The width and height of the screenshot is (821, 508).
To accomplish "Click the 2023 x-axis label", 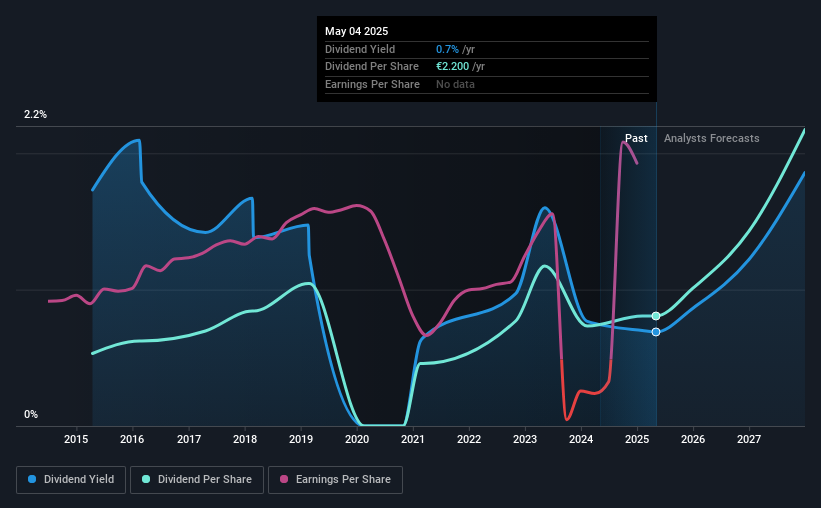I will (525, 439).
